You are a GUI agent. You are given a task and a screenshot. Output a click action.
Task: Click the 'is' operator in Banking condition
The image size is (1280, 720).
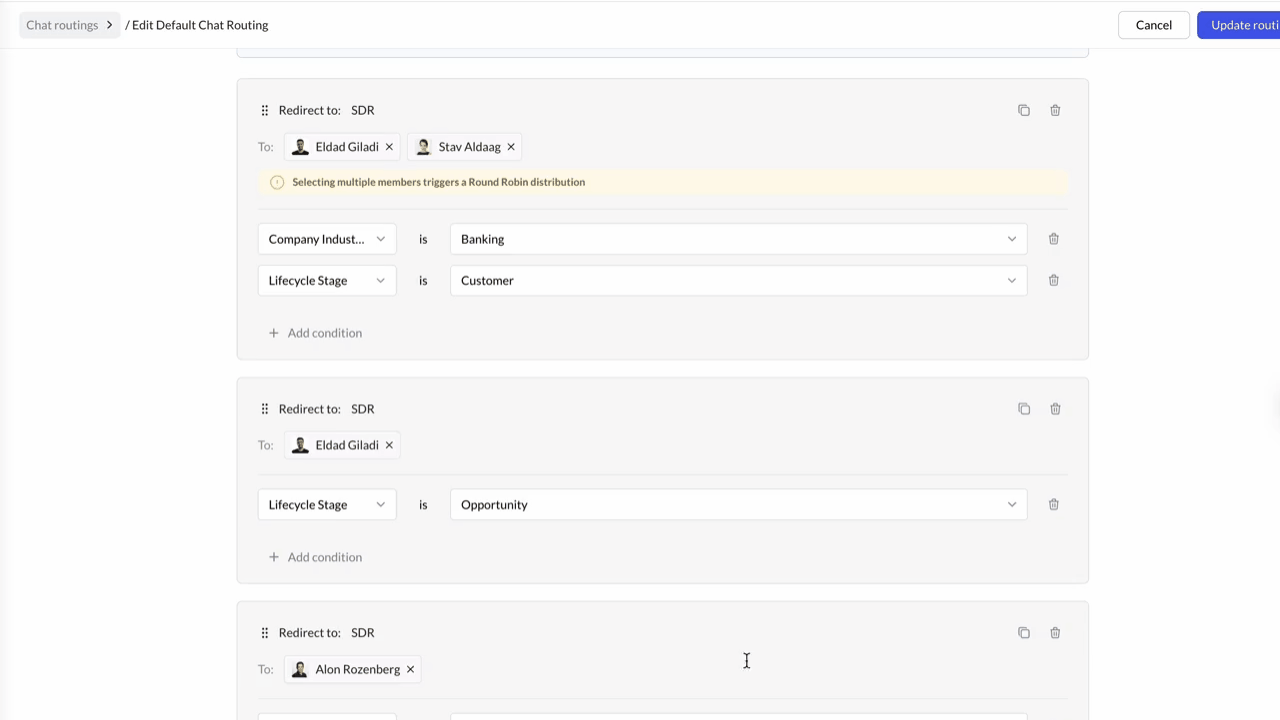(423, 239)
